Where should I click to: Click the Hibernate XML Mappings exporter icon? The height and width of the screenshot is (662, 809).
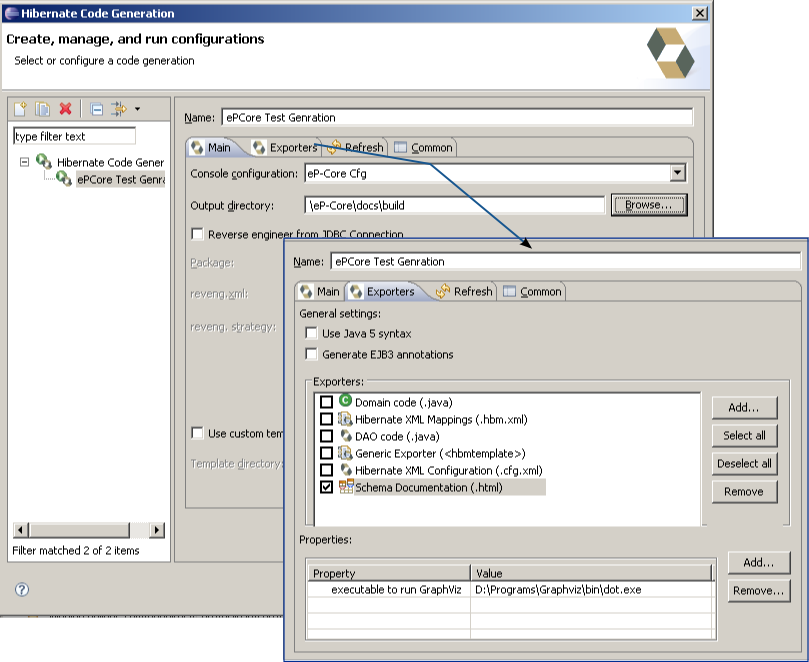coord(345,418)
